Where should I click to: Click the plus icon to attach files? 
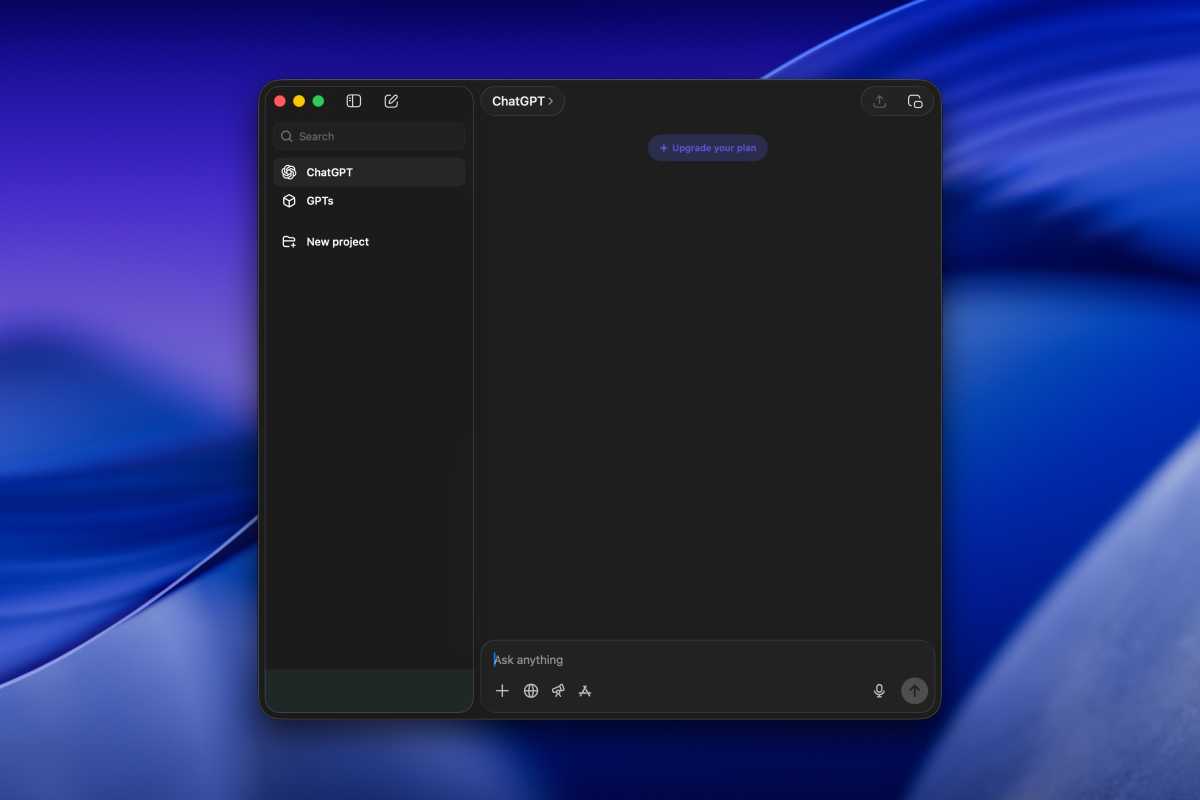502,690
